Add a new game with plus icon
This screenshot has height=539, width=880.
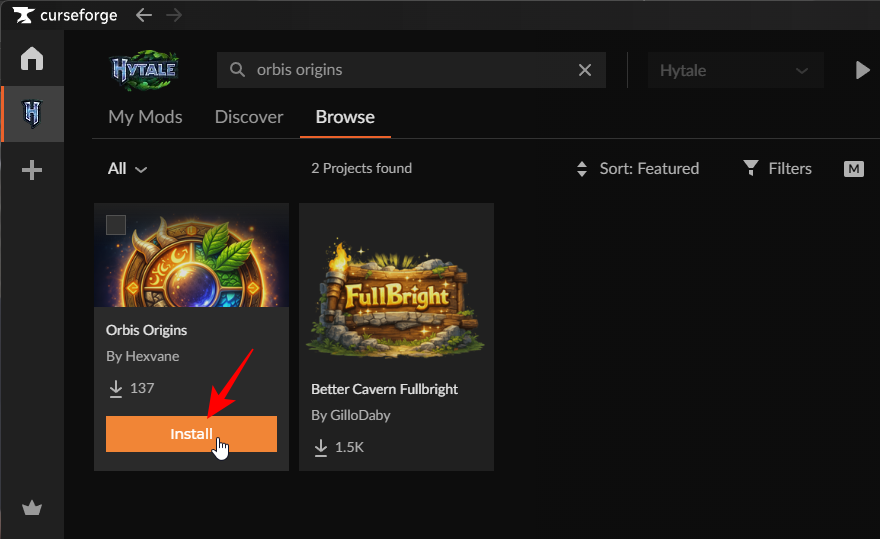pos(32,171)
